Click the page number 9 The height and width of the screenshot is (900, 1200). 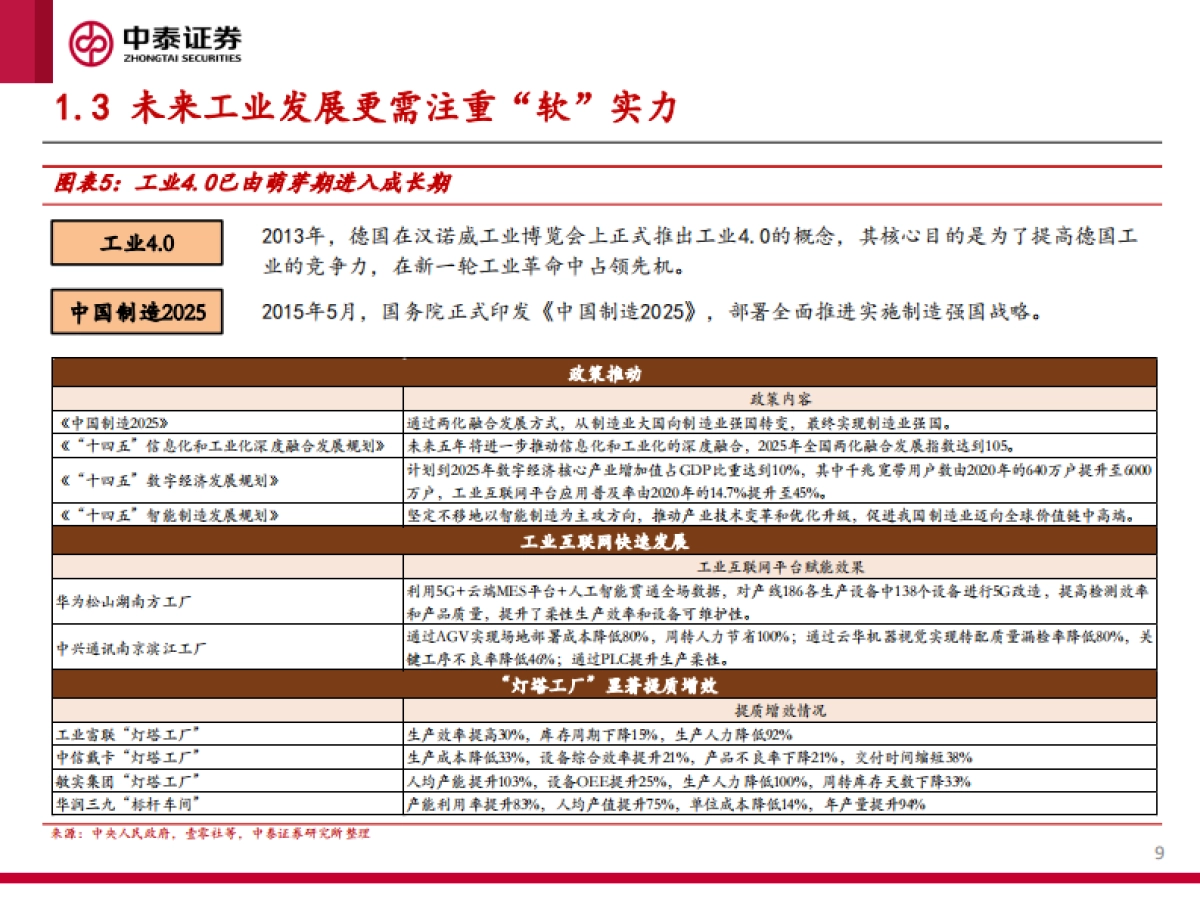pyautogui.click(x=1159, y=854)
